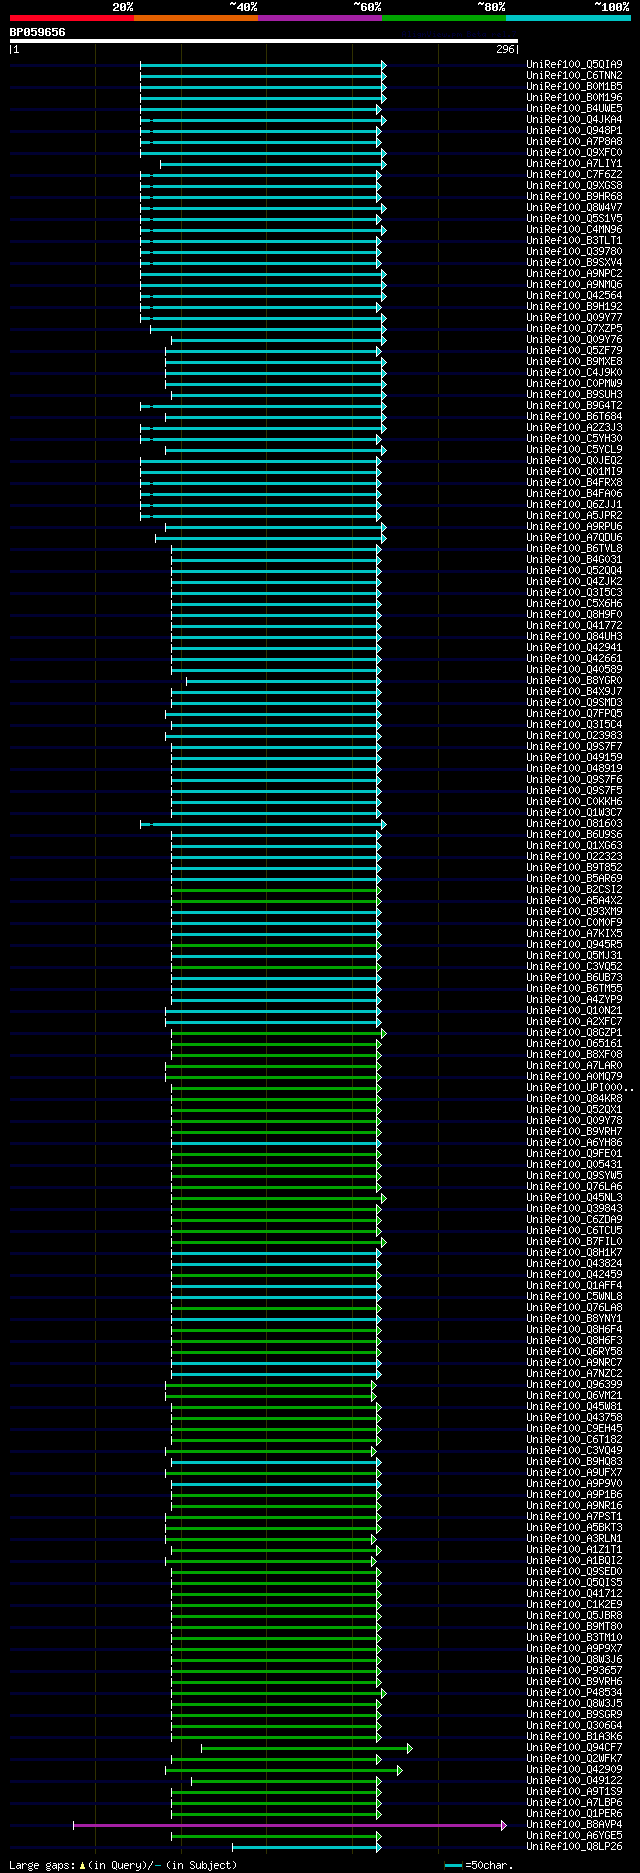Open hit UniRef100_Q7XZP5
Image resolution: width=640 pixels, height=1873 pixels.
pyautogui.click(x=574, y=329)
